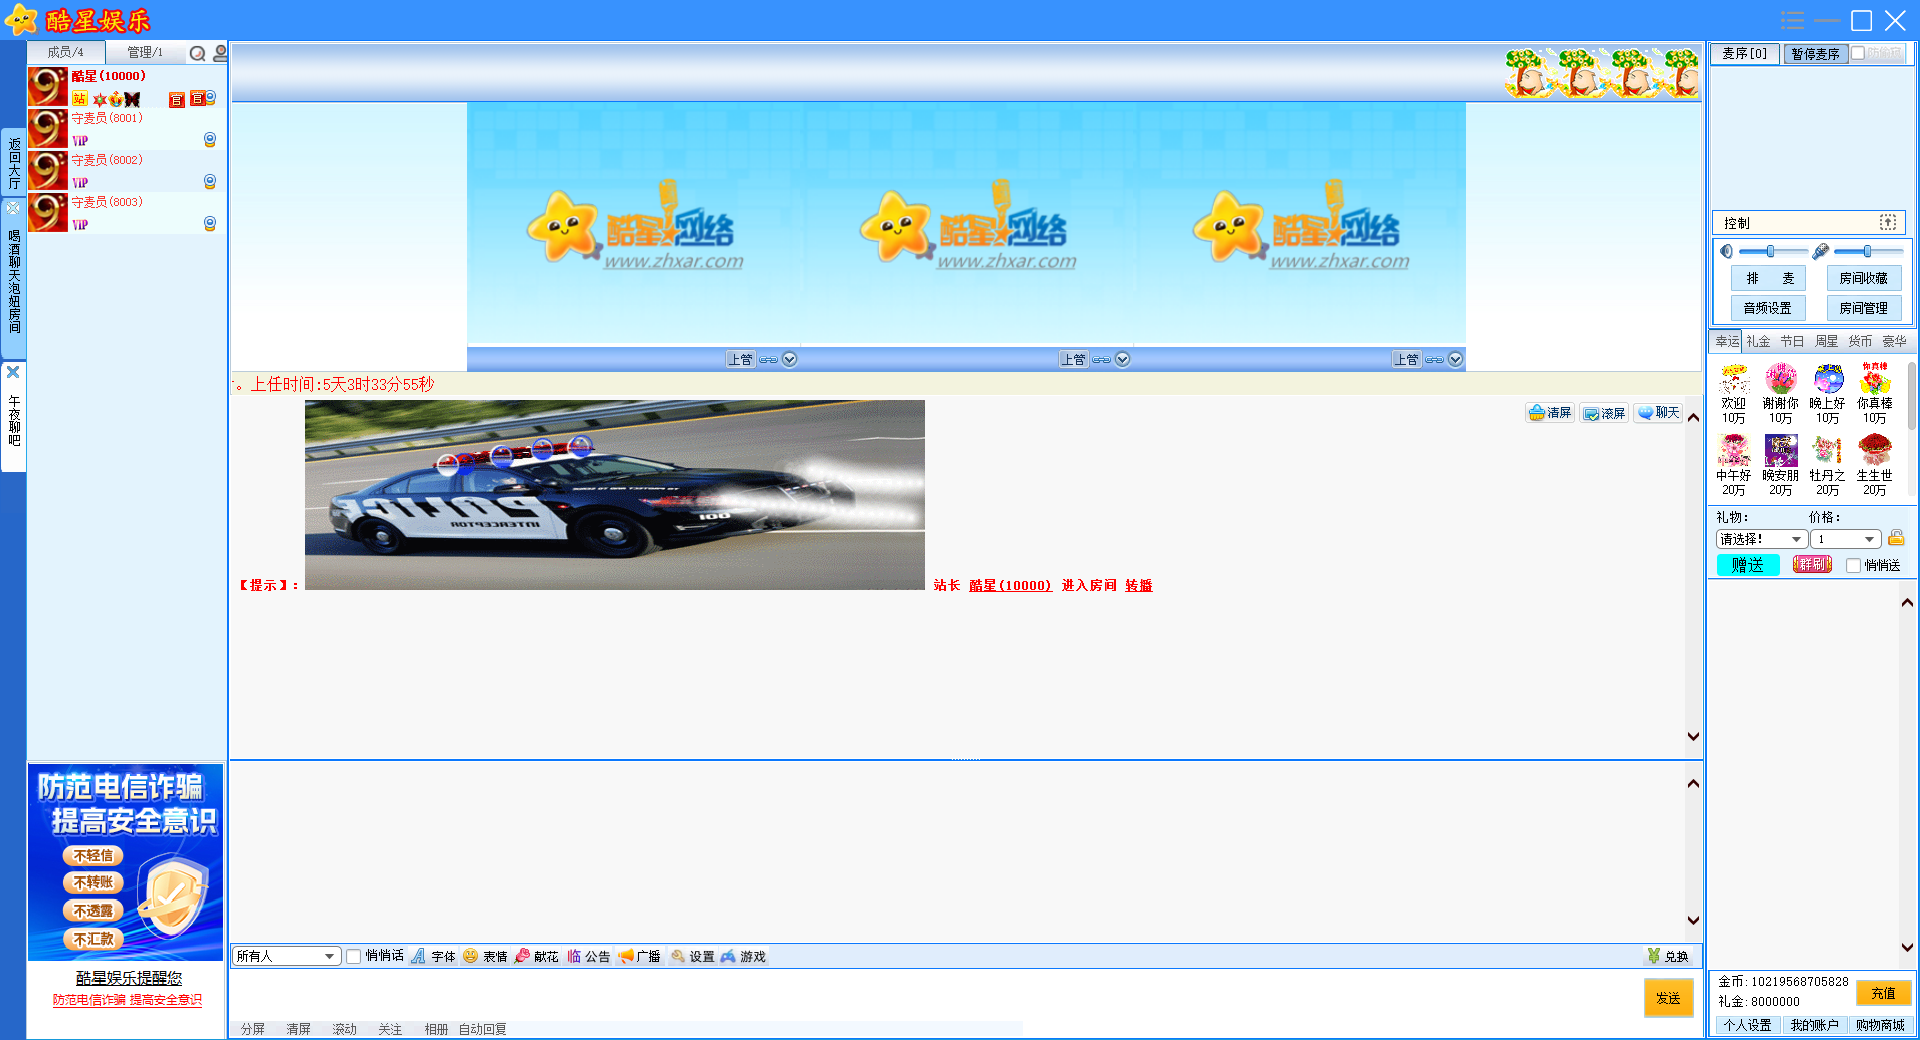Click the orange unlock padlock icon

click(1896, 539)
